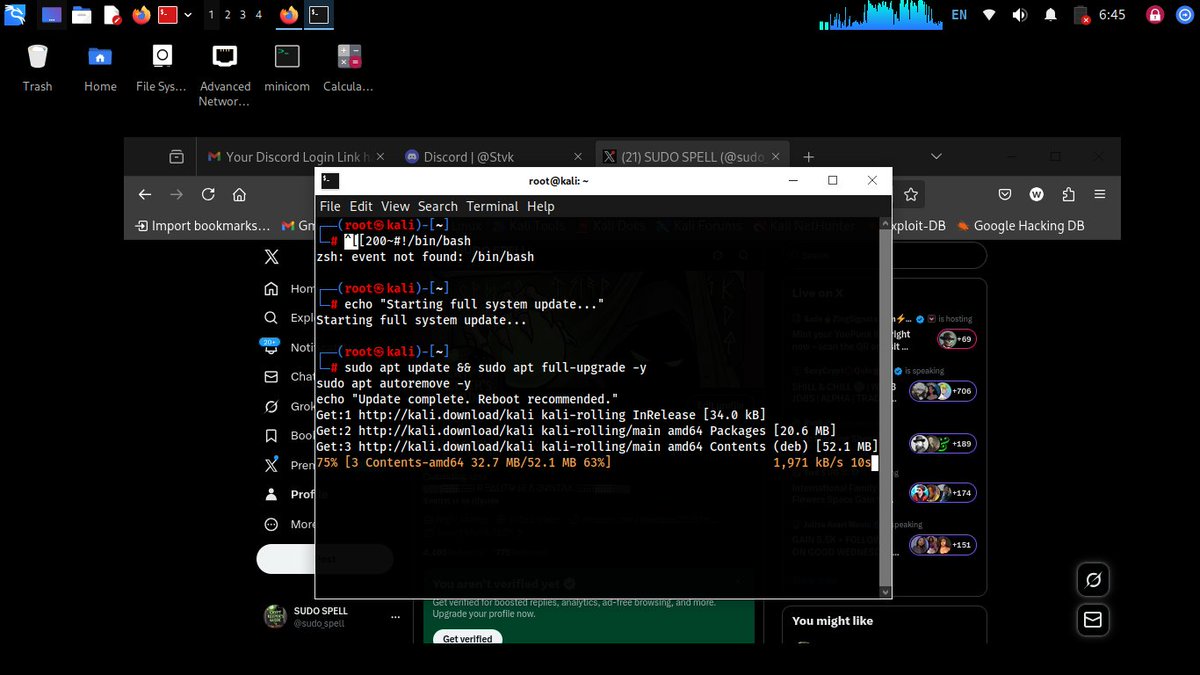Launch minicom from the desktop
1200x675 pixels.
tap(287, 56)
